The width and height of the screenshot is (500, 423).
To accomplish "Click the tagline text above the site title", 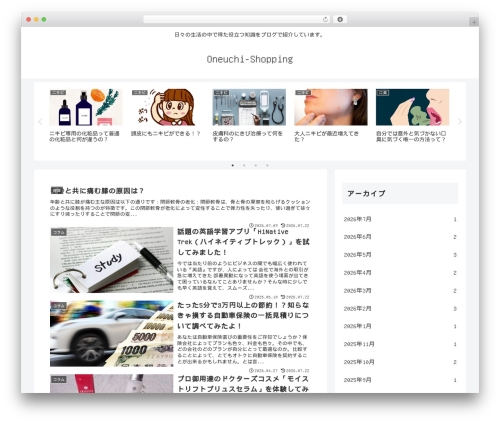I will coord(249,35).
